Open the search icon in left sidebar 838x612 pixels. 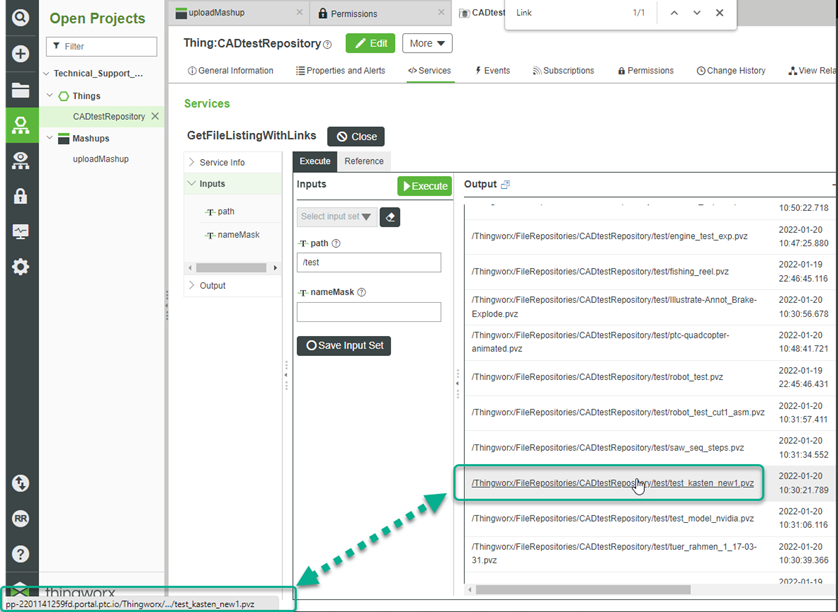pyautogui.click(x=20, y=18)
